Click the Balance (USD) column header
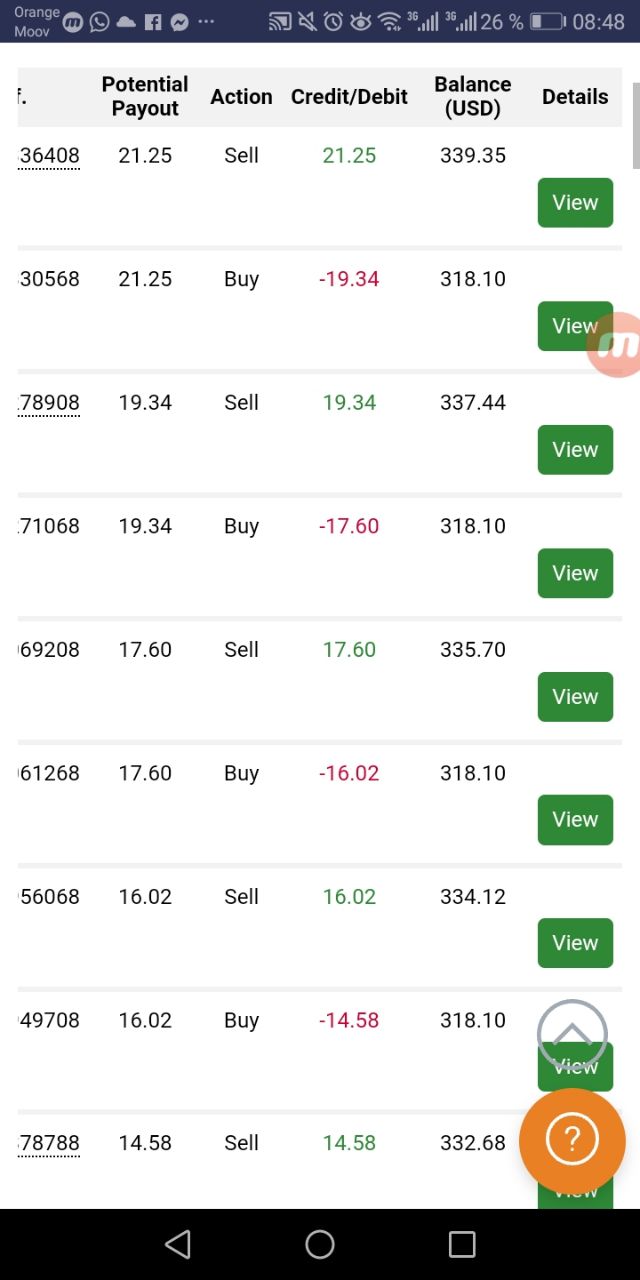Viewport: 640px width, 1280px height. pos(473,96)
